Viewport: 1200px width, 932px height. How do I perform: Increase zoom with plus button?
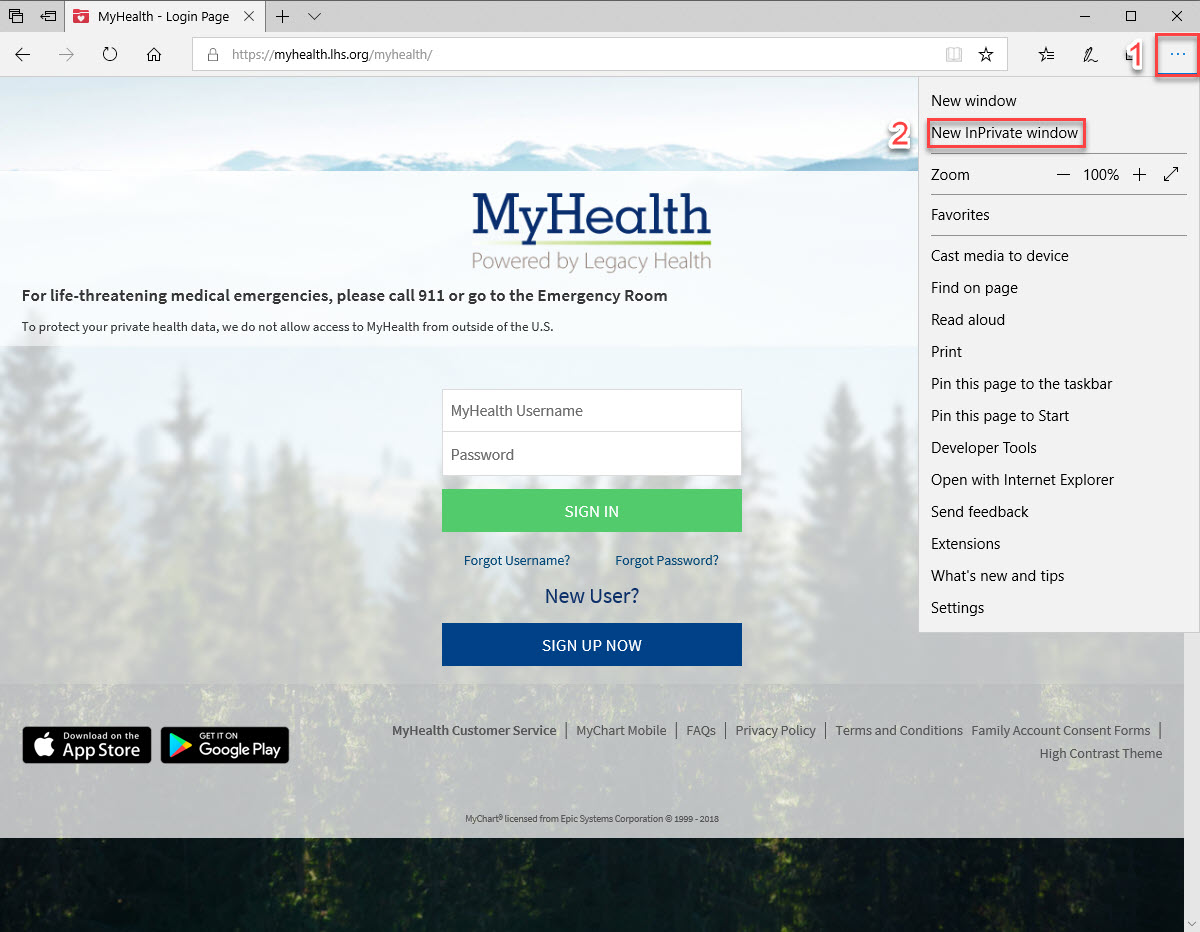click(x=1139, y=175)
